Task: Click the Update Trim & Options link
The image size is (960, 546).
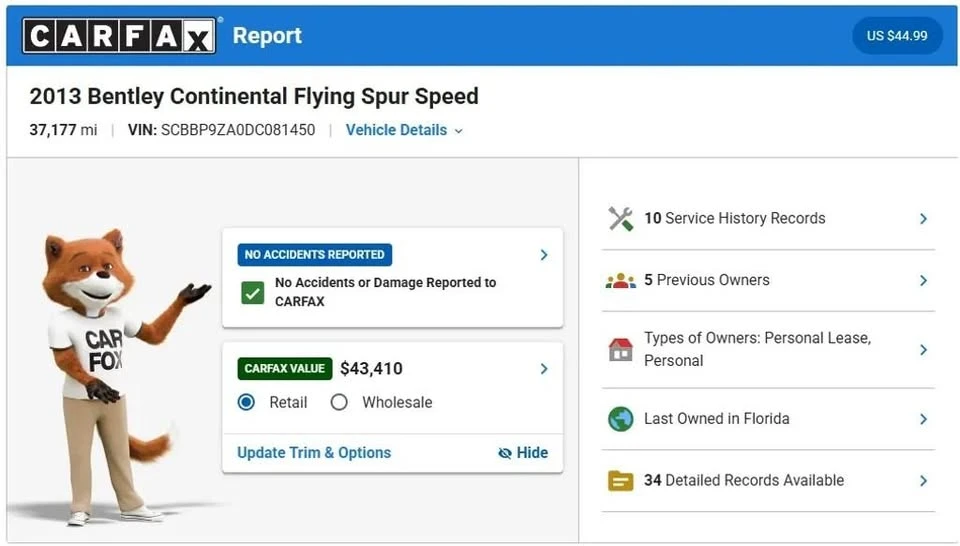Action: [314, 452]
